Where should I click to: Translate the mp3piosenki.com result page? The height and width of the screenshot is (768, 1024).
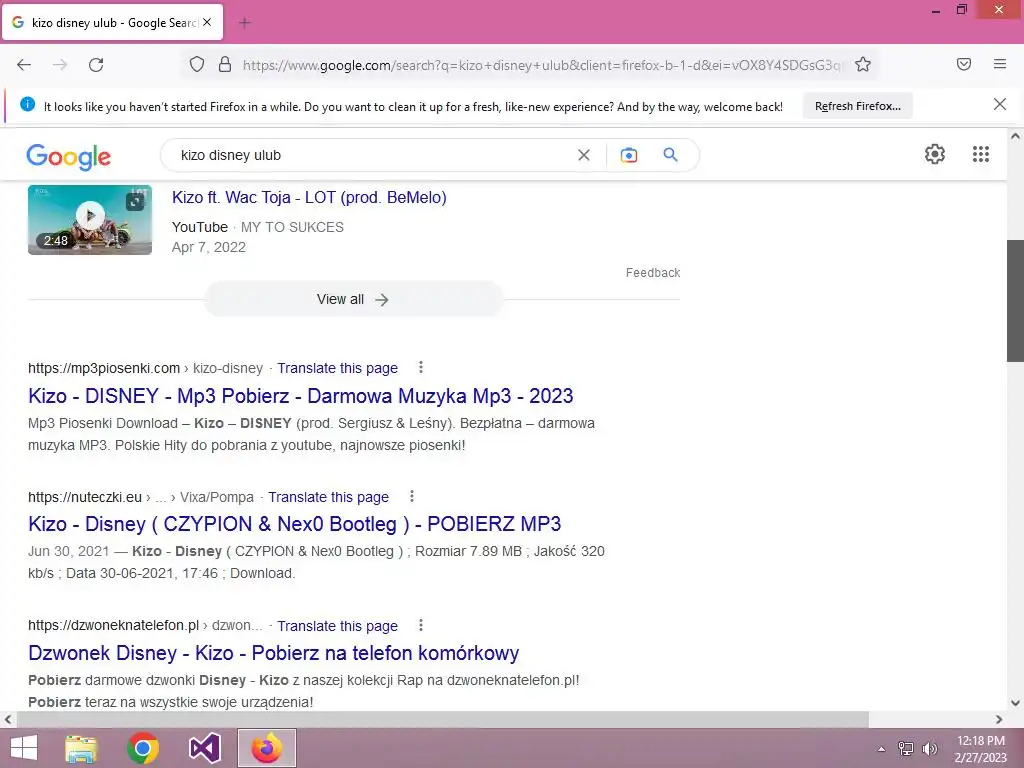pos(337,368)
